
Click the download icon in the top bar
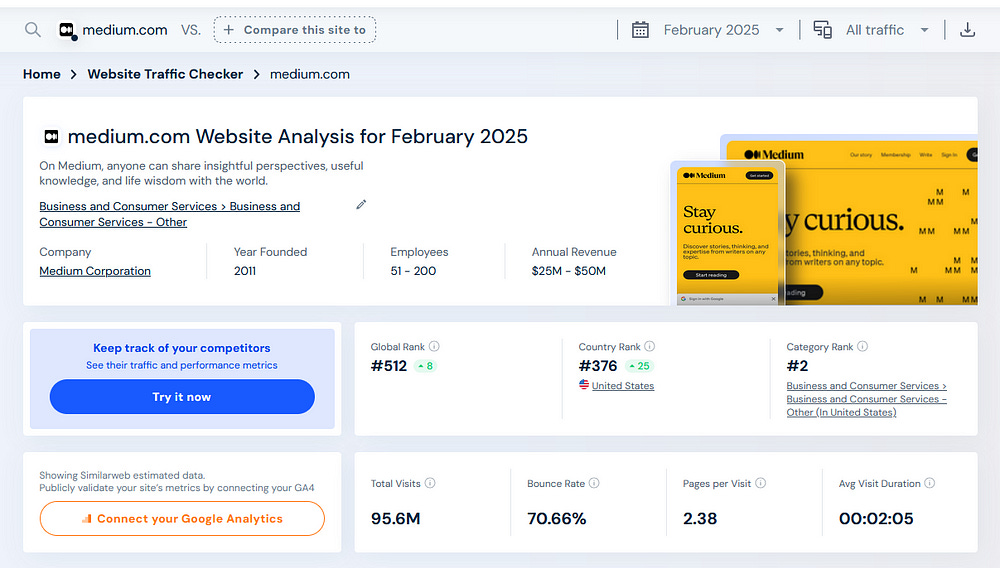(x=967, y=30)
